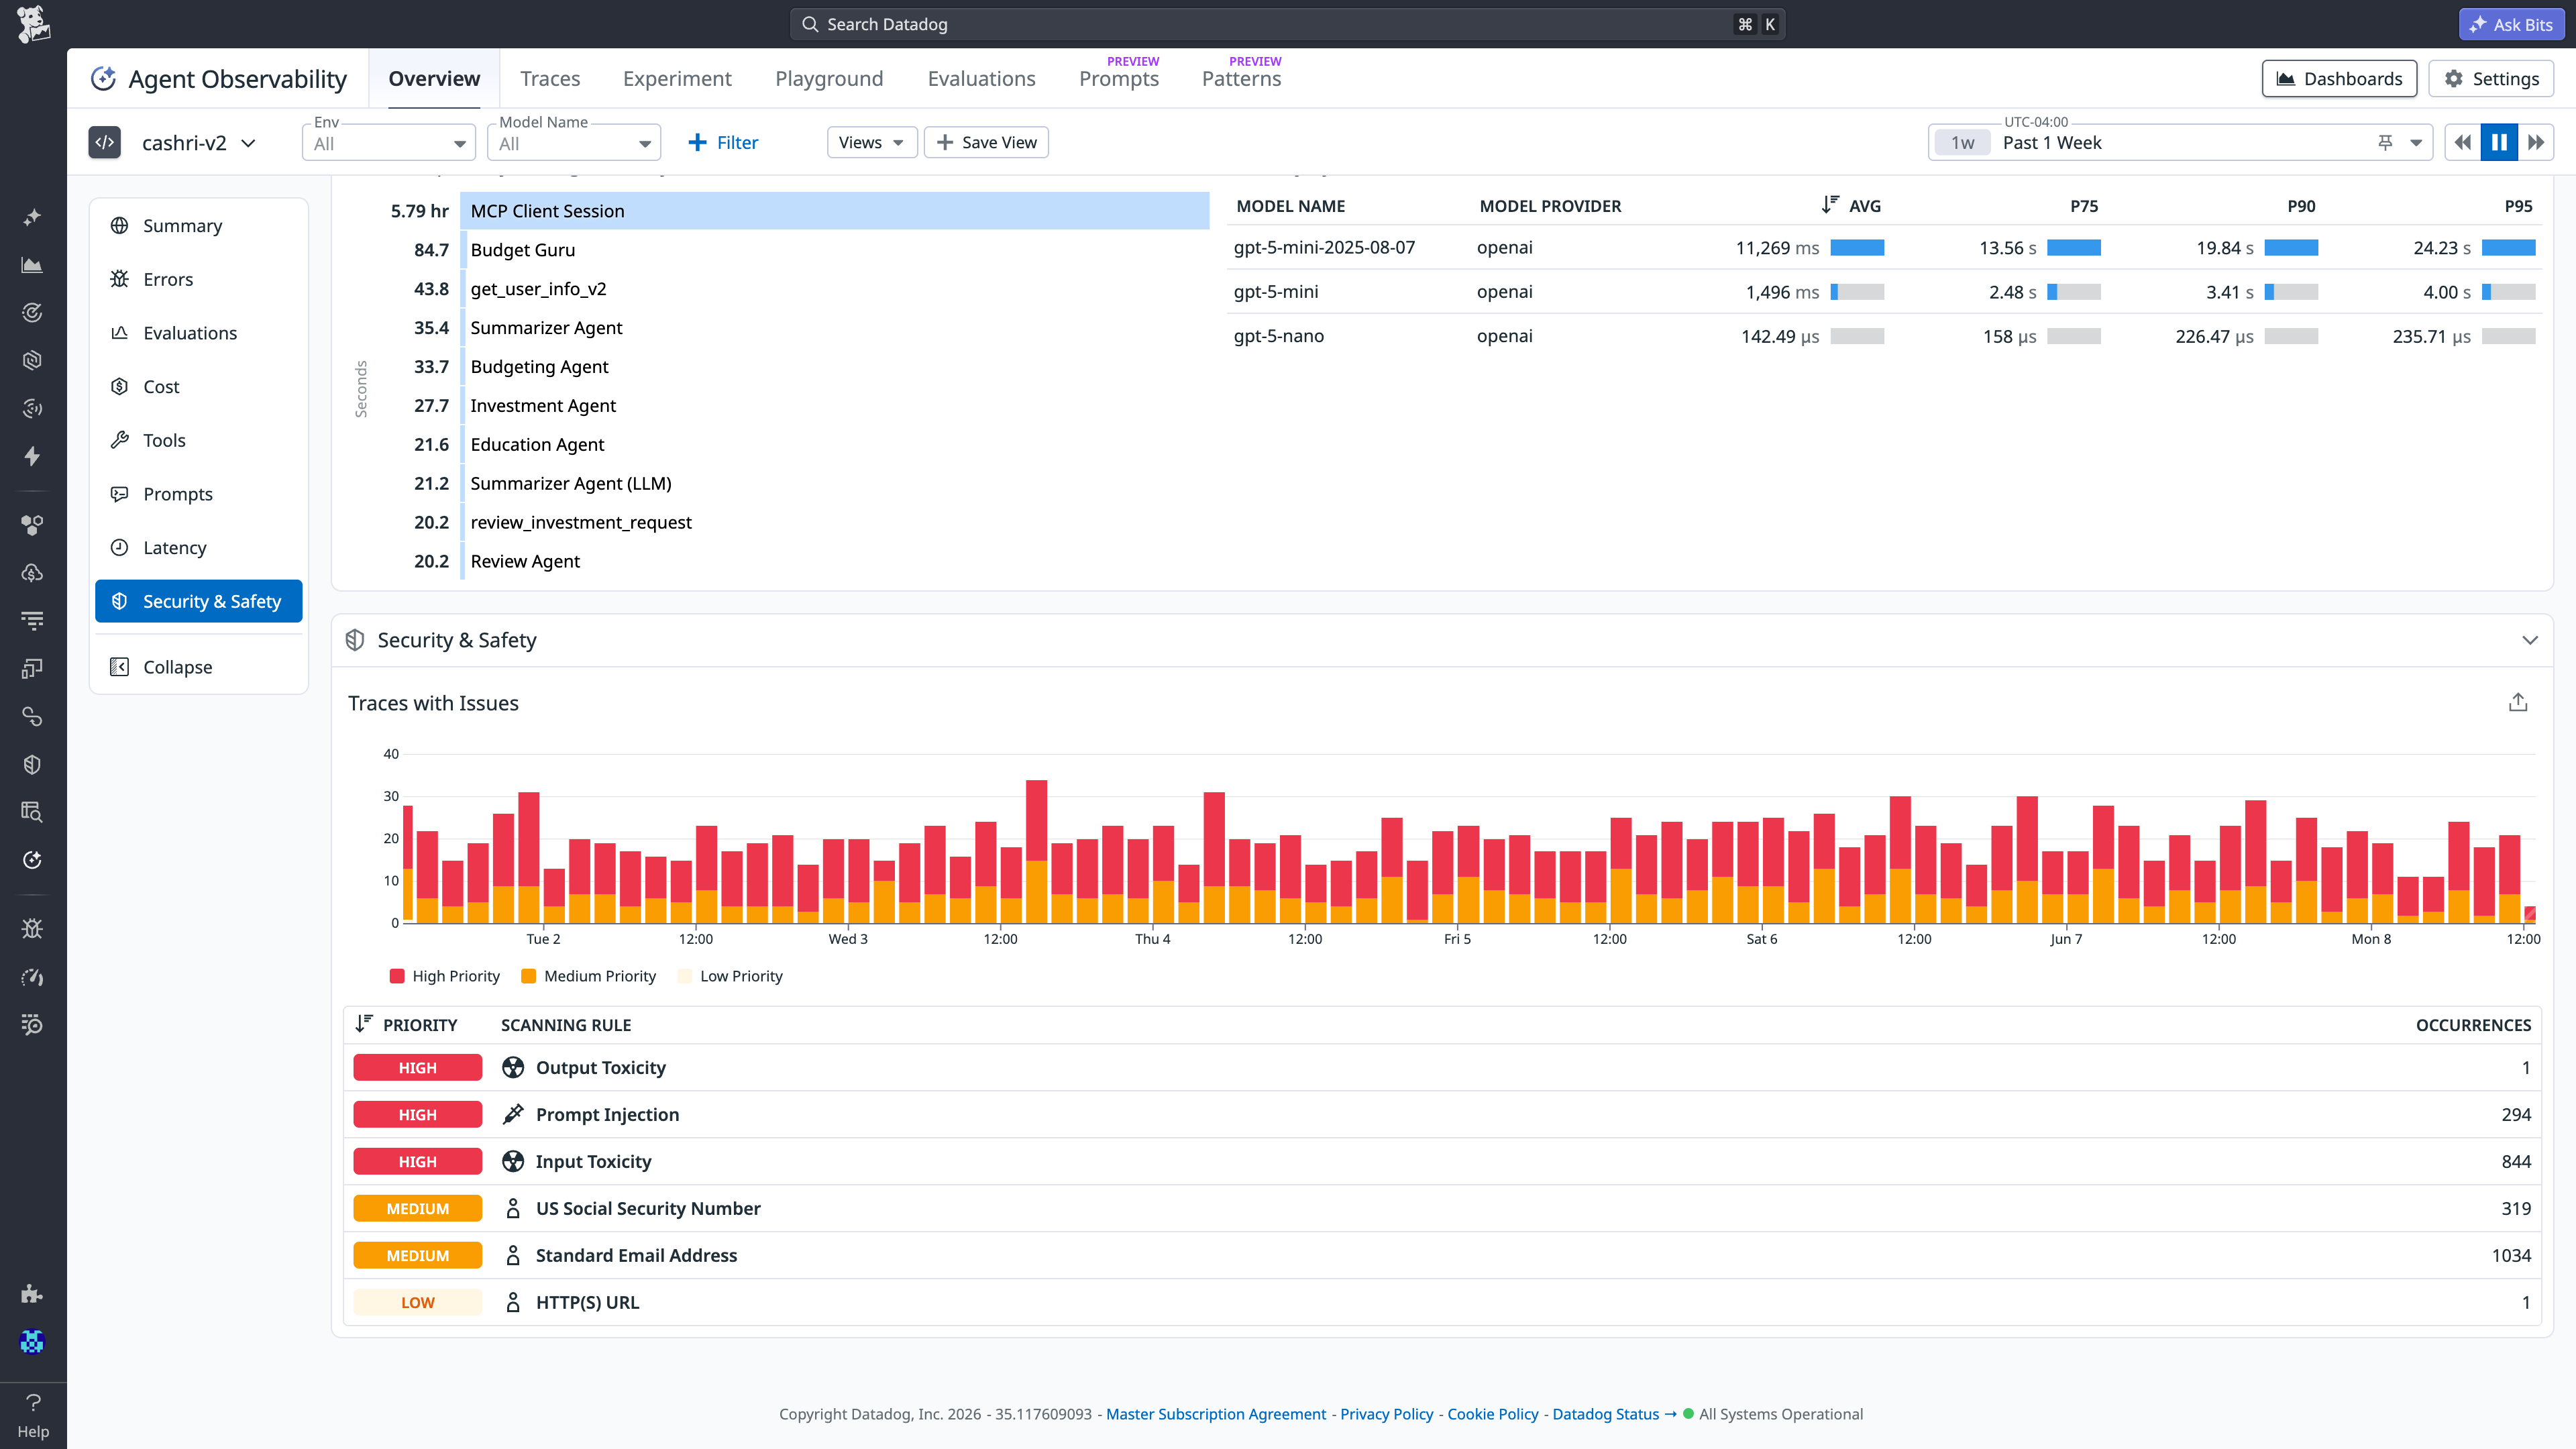The height and width of the screenshot is (1449, 2576).
Task: Open the lightning bolt icon in left rail
Action: coord(32,456)
